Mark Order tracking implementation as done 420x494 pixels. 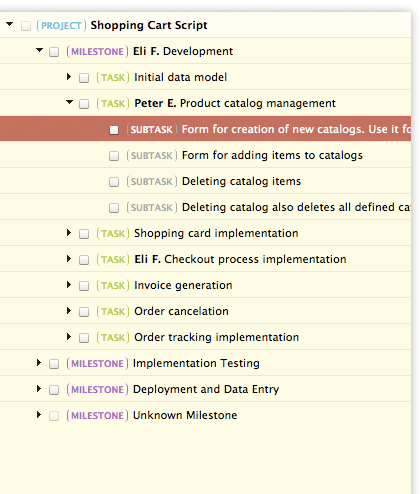pos(84,338)
